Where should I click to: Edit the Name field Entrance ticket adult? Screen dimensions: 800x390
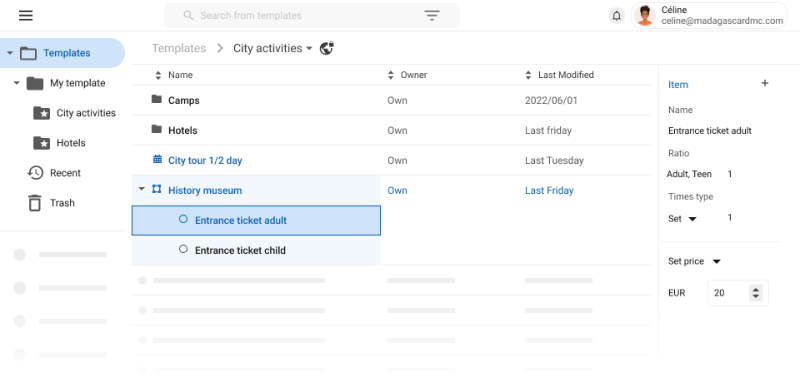pos(710,131)
